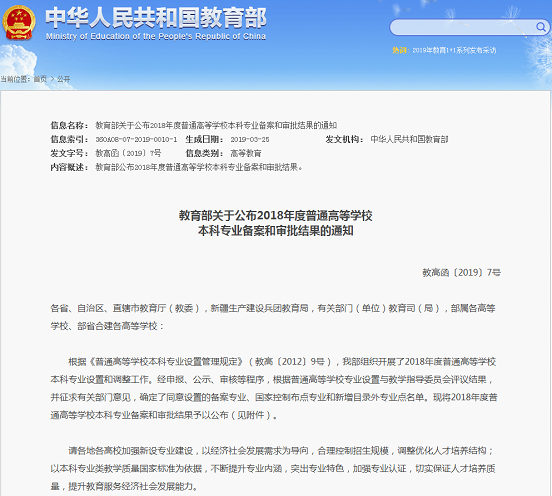Click the Ministry of Education English subtitle
This screenshot has width=552, height=496.
(x=156, y=36)
